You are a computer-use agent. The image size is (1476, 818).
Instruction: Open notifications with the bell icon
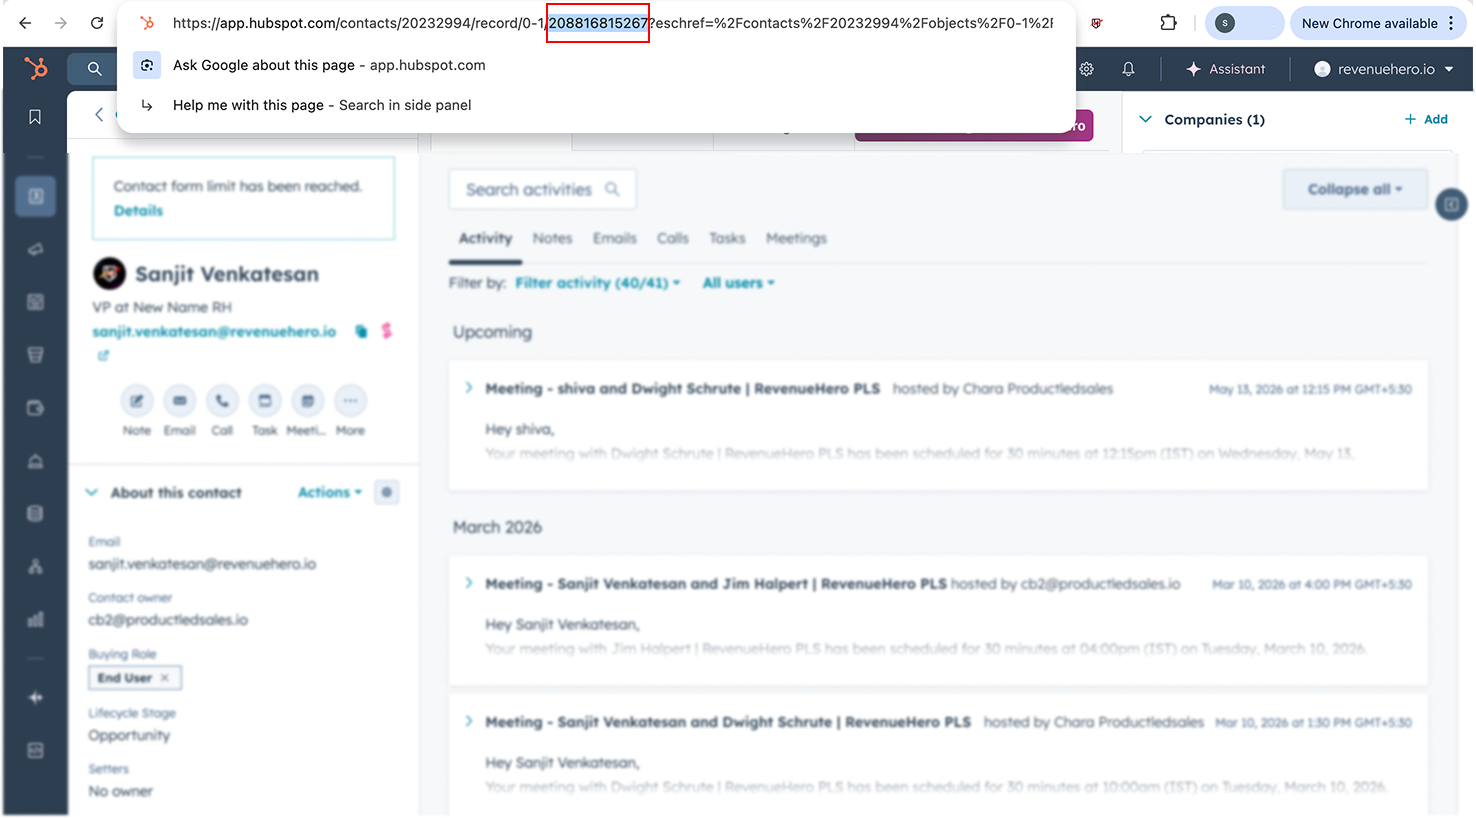[1128, 69]
